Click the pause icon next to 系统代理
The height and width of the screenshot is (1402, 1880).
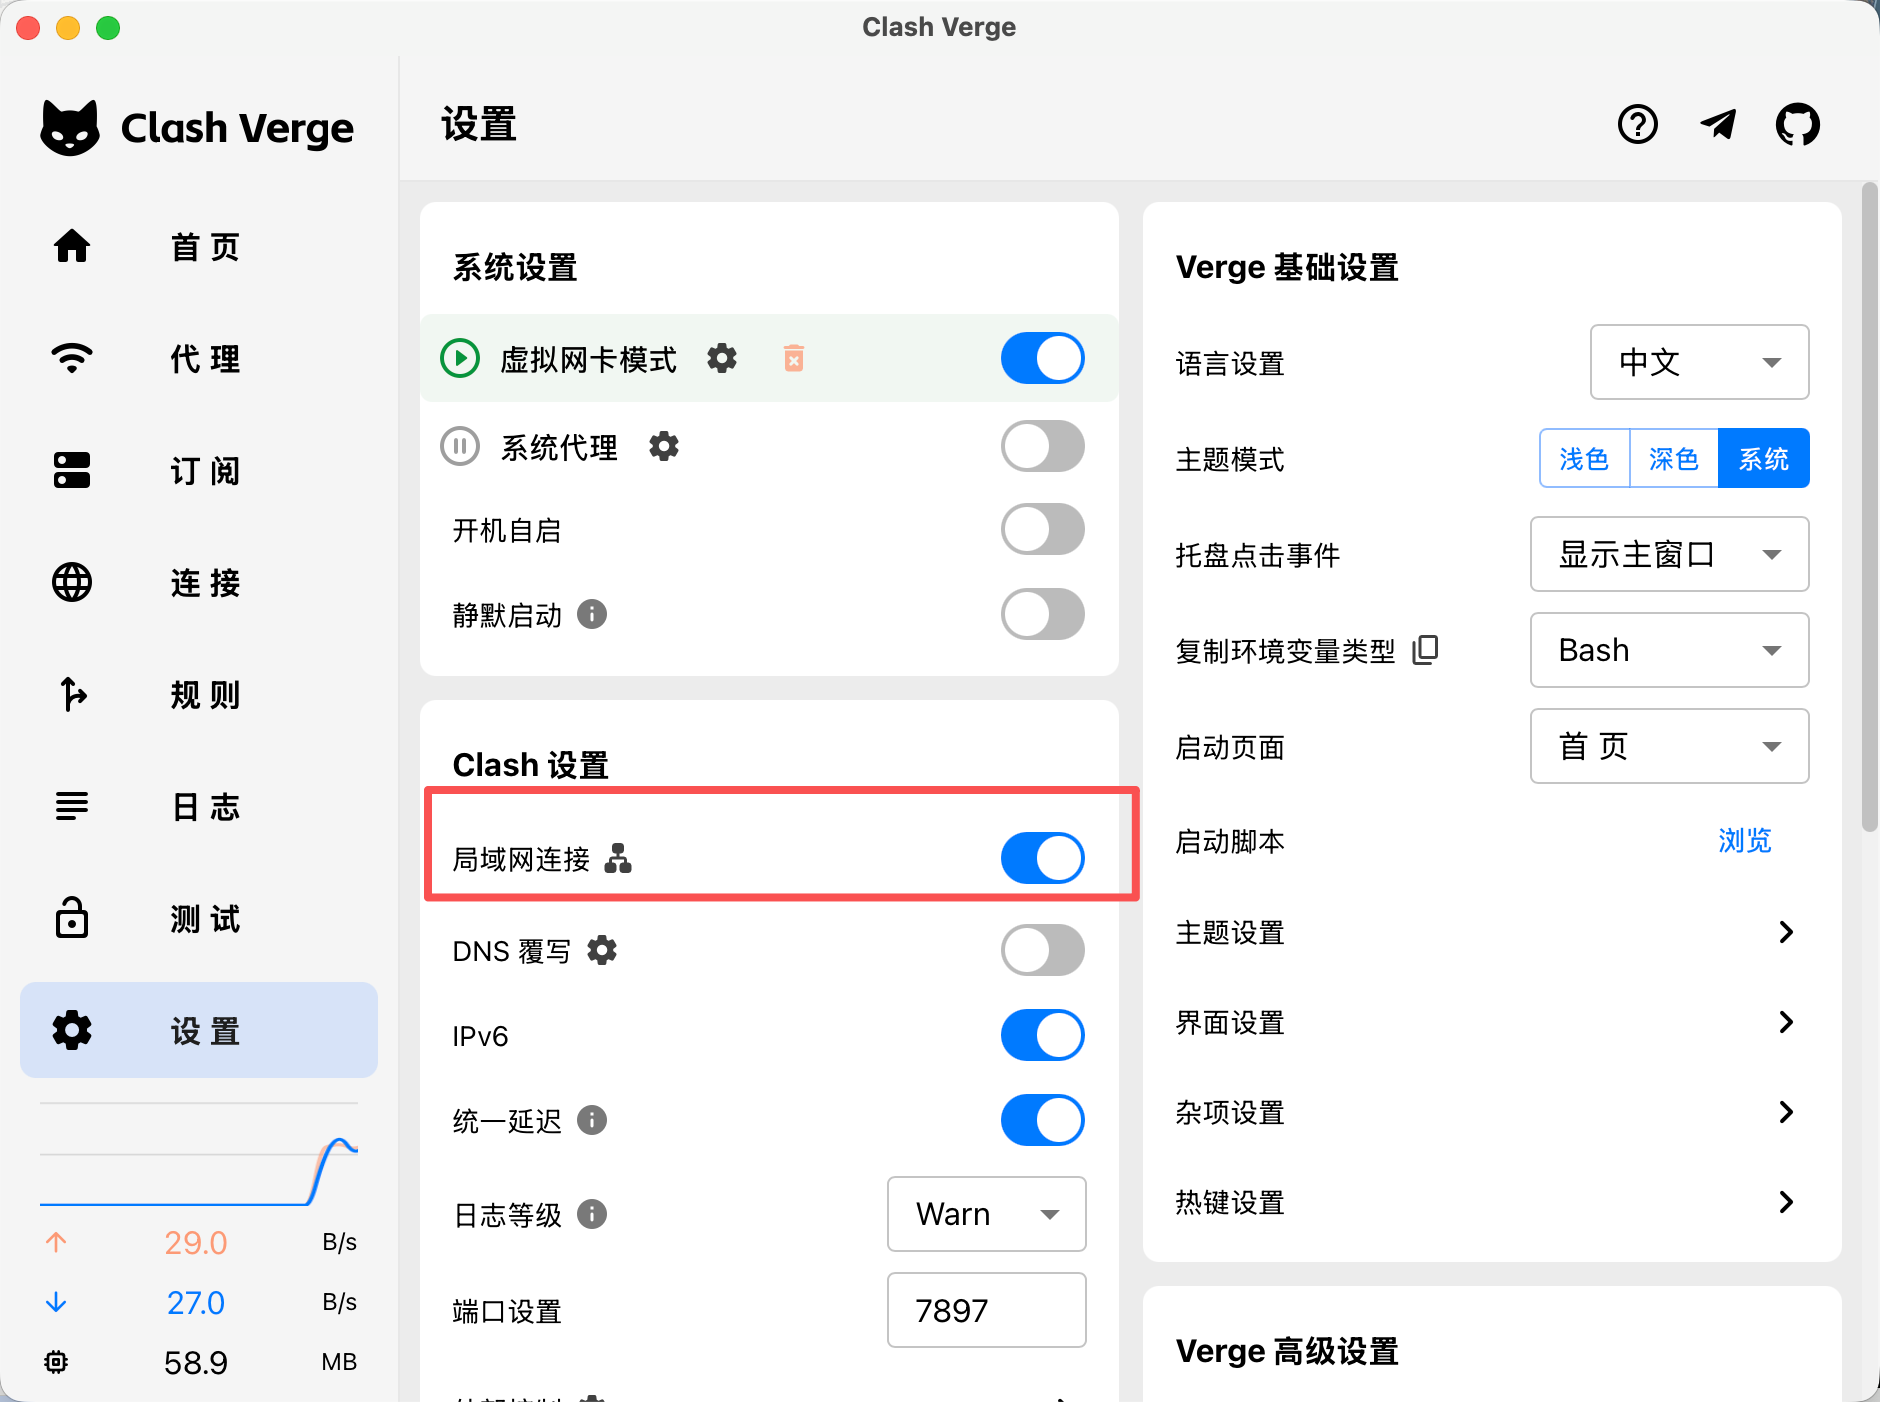tap(460, 446)
